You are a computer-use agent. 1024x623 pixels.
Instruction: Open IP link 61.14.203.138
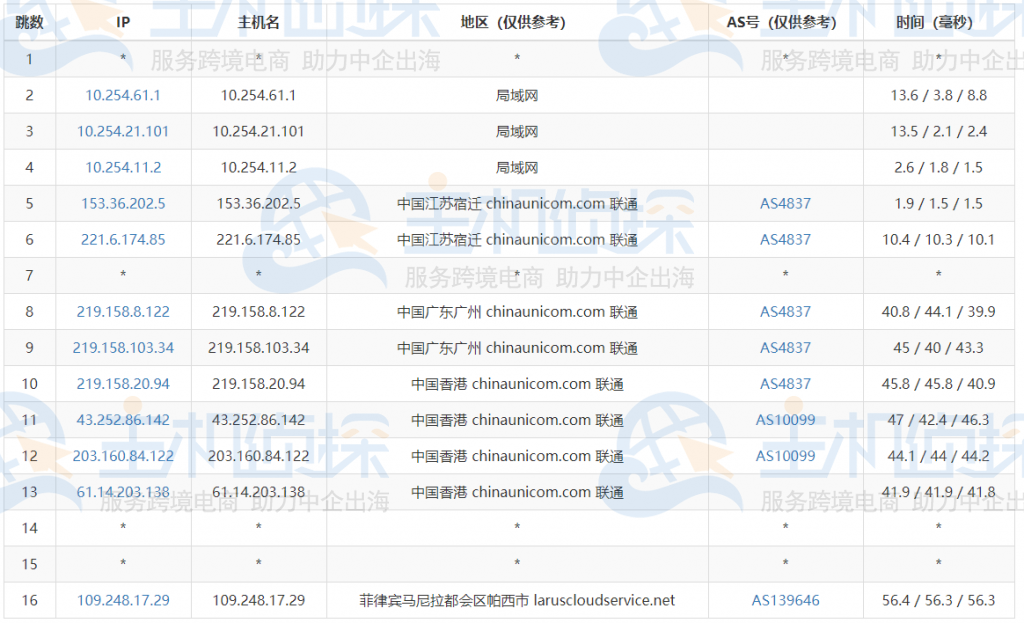click(x=123, y=492)
